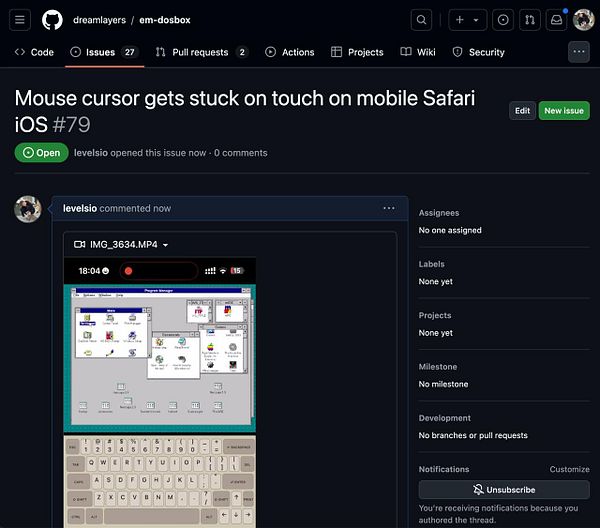
Task: Open the em-dosbox repository link
Action: [x=165, y=20]
